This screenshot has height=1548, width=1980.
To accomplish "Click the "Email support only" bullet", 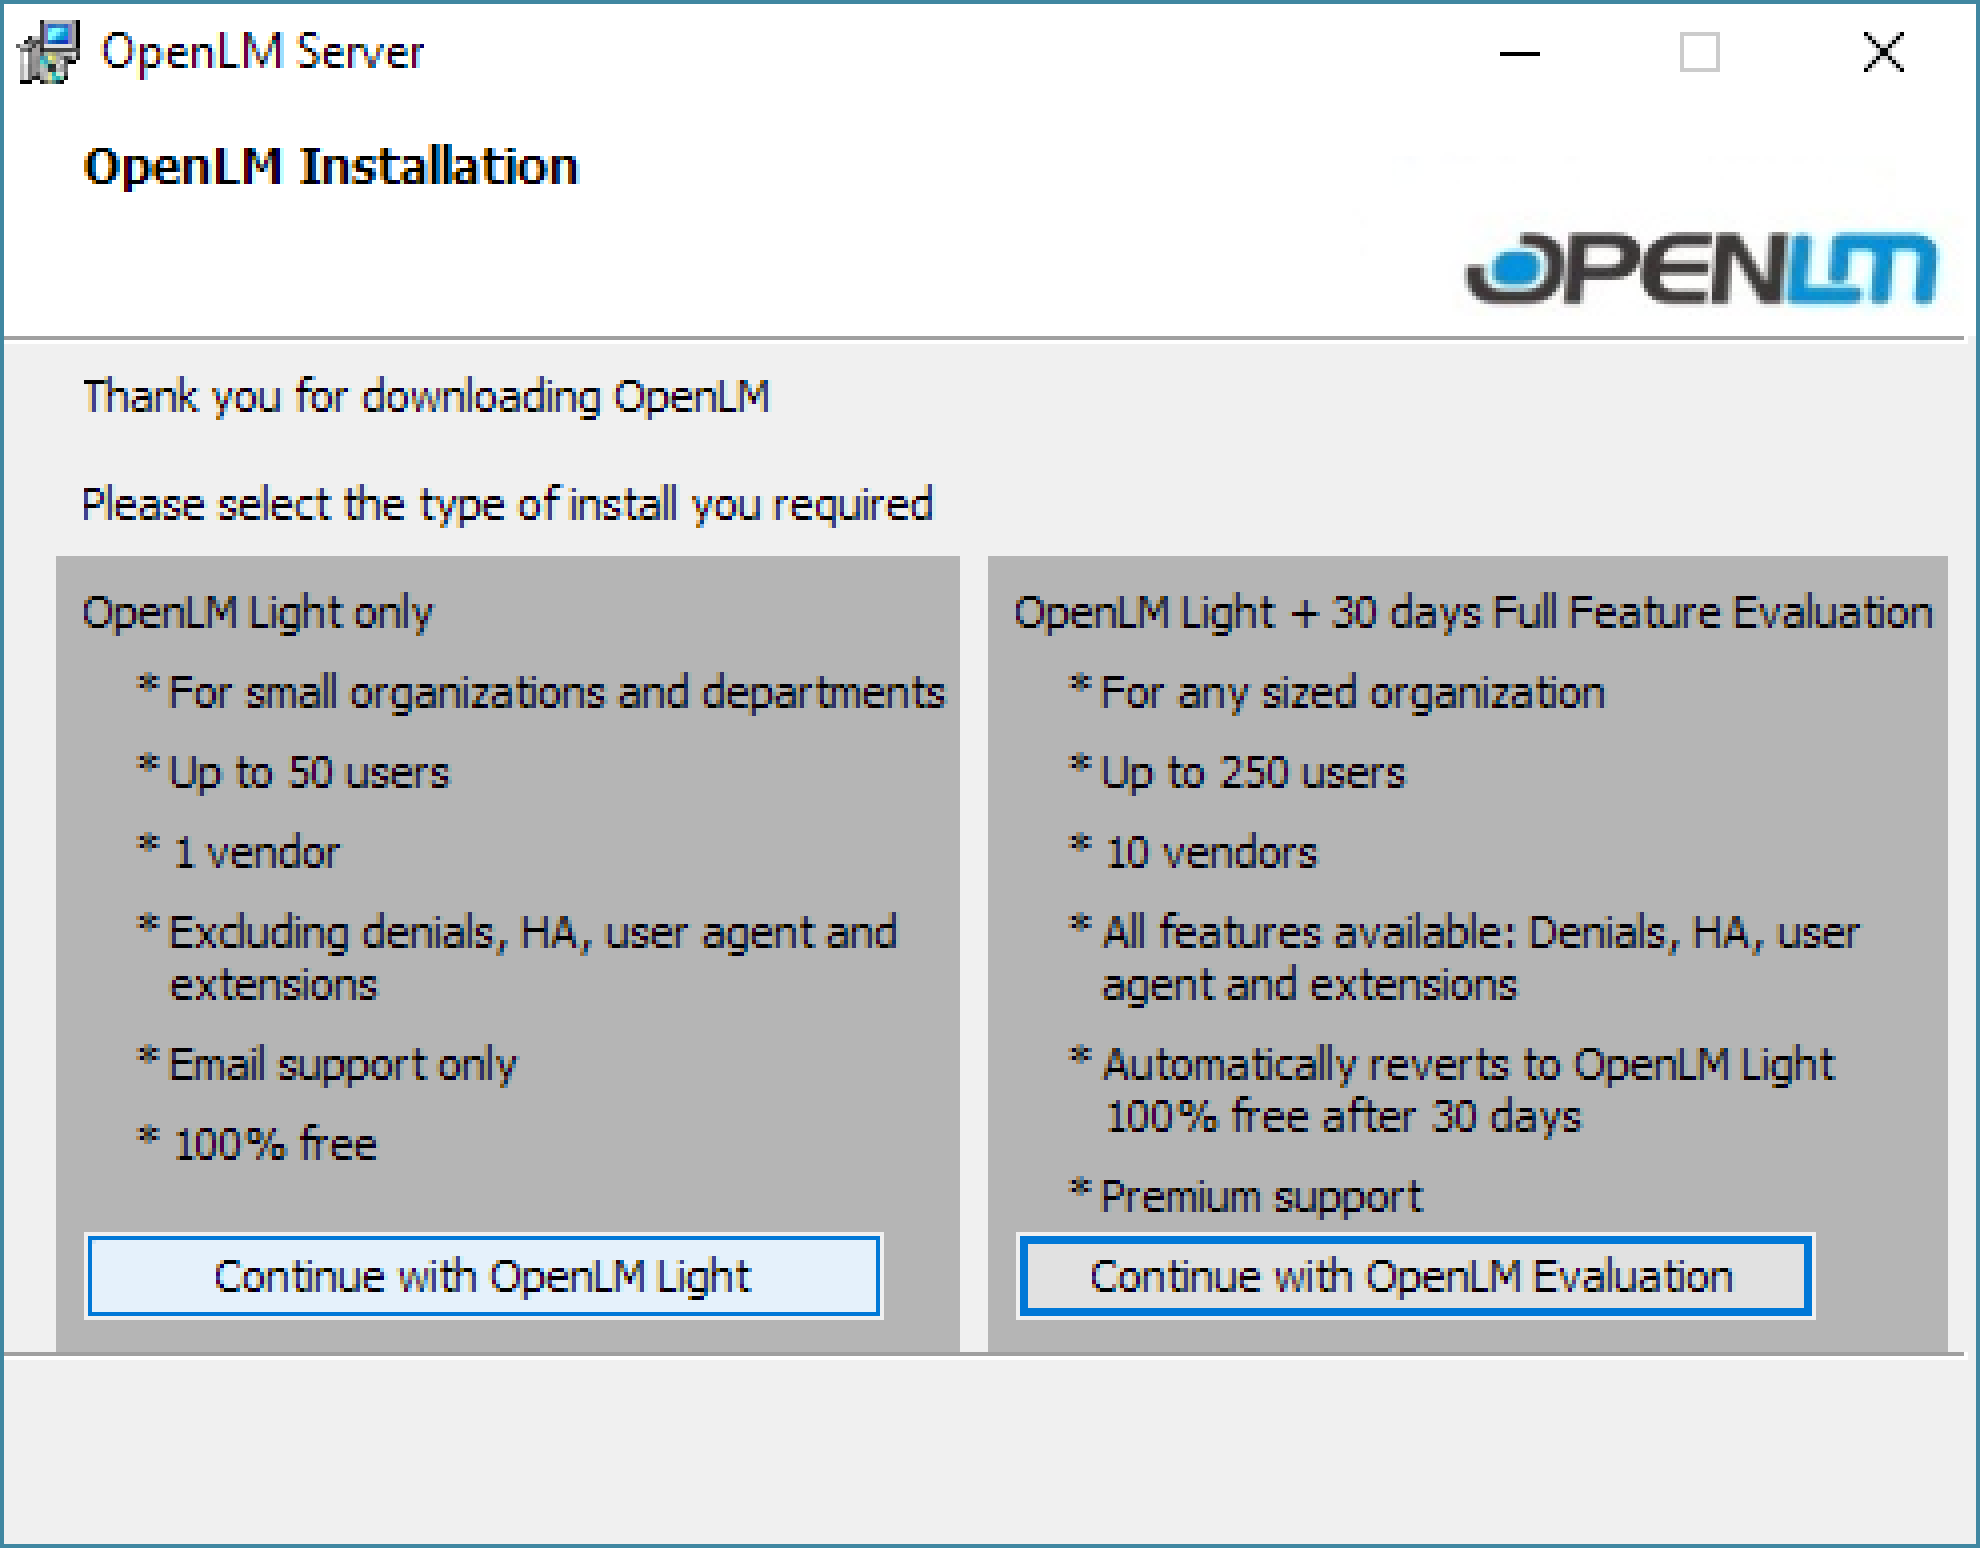I will click(x=343, y=1065).
